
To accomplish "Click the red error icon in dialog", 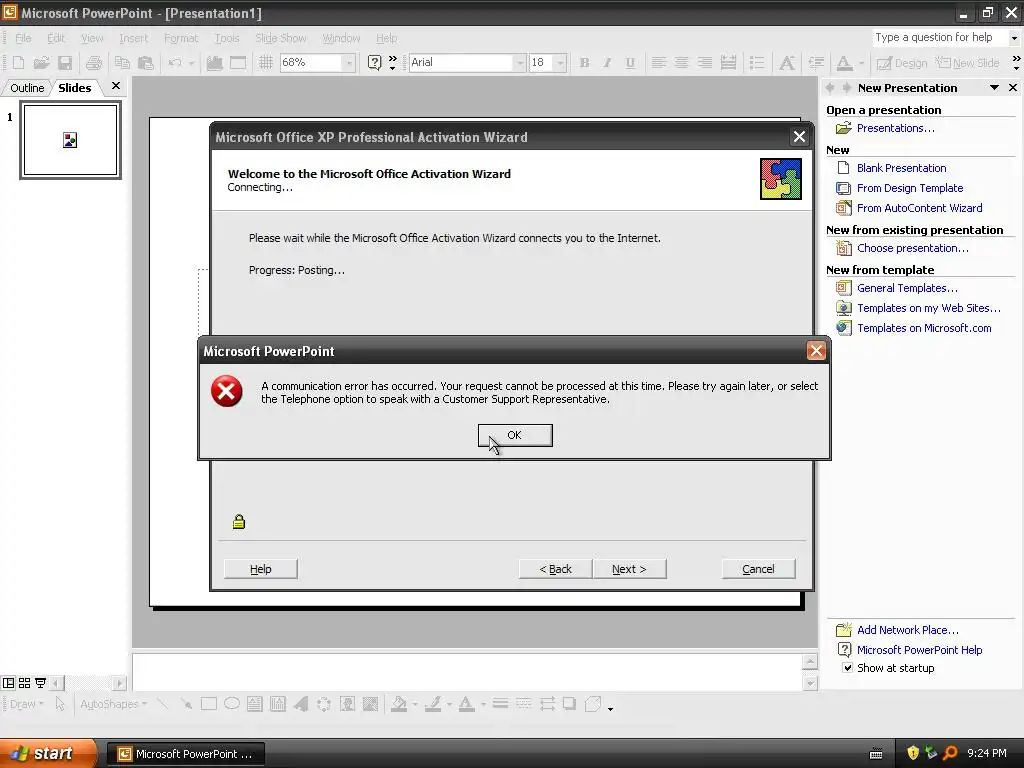I will tap(227, 391).
